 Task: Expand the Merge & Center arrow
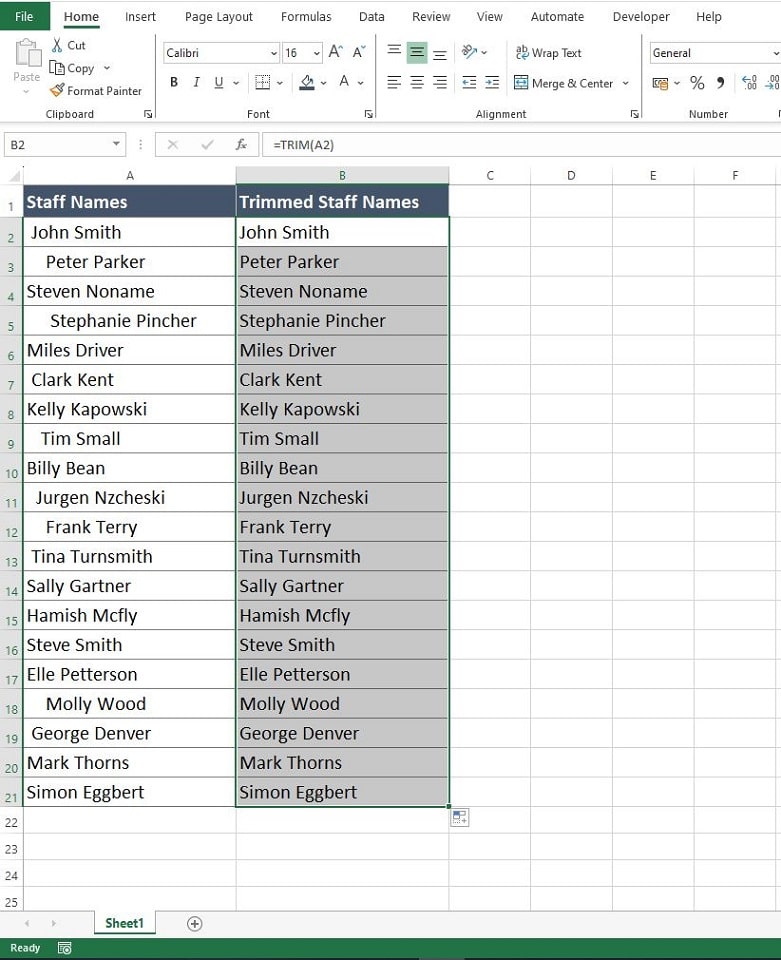(626, 83)
